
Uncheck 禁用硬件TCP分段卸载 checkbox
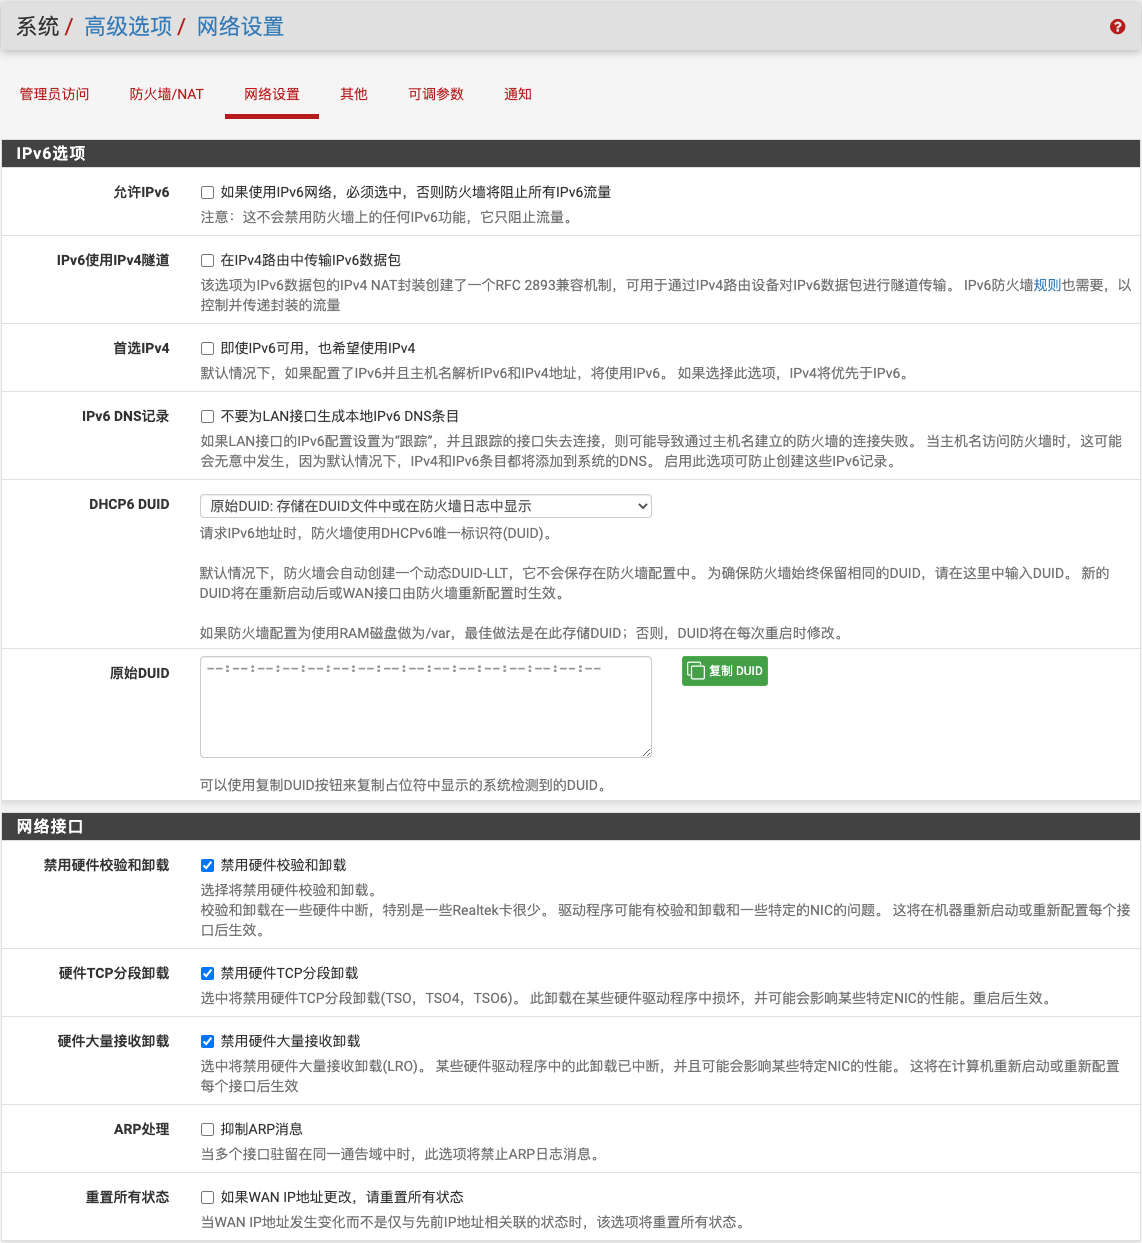pos(207,973)
